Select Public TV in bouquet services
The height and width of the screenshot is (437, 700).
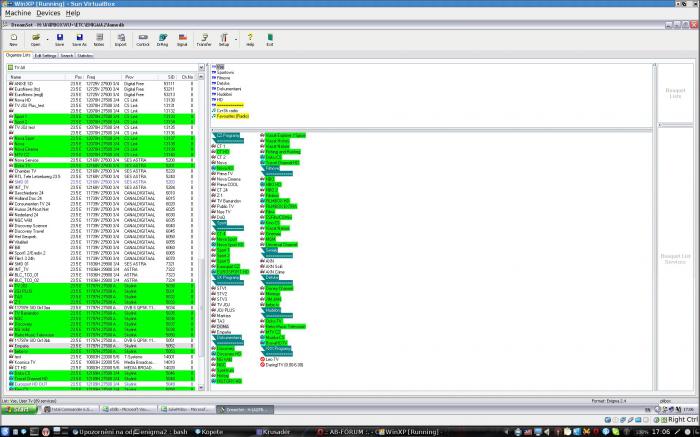point(225,206)
